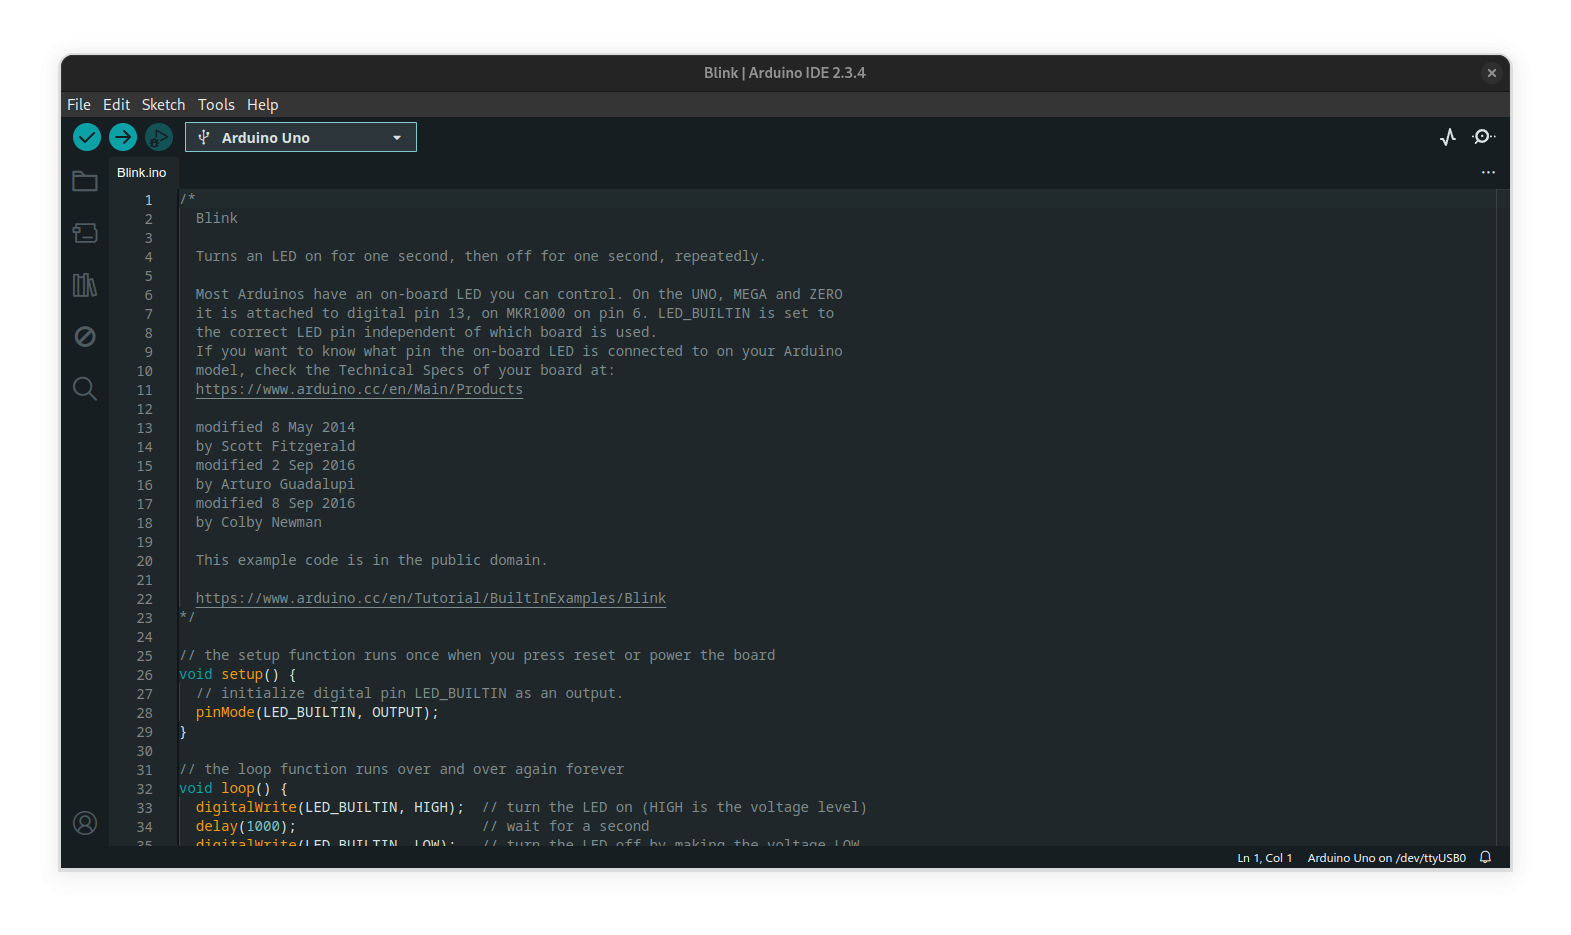Click 'Arduino Uno on /dev/ttyUSB0' status text

1387,858
